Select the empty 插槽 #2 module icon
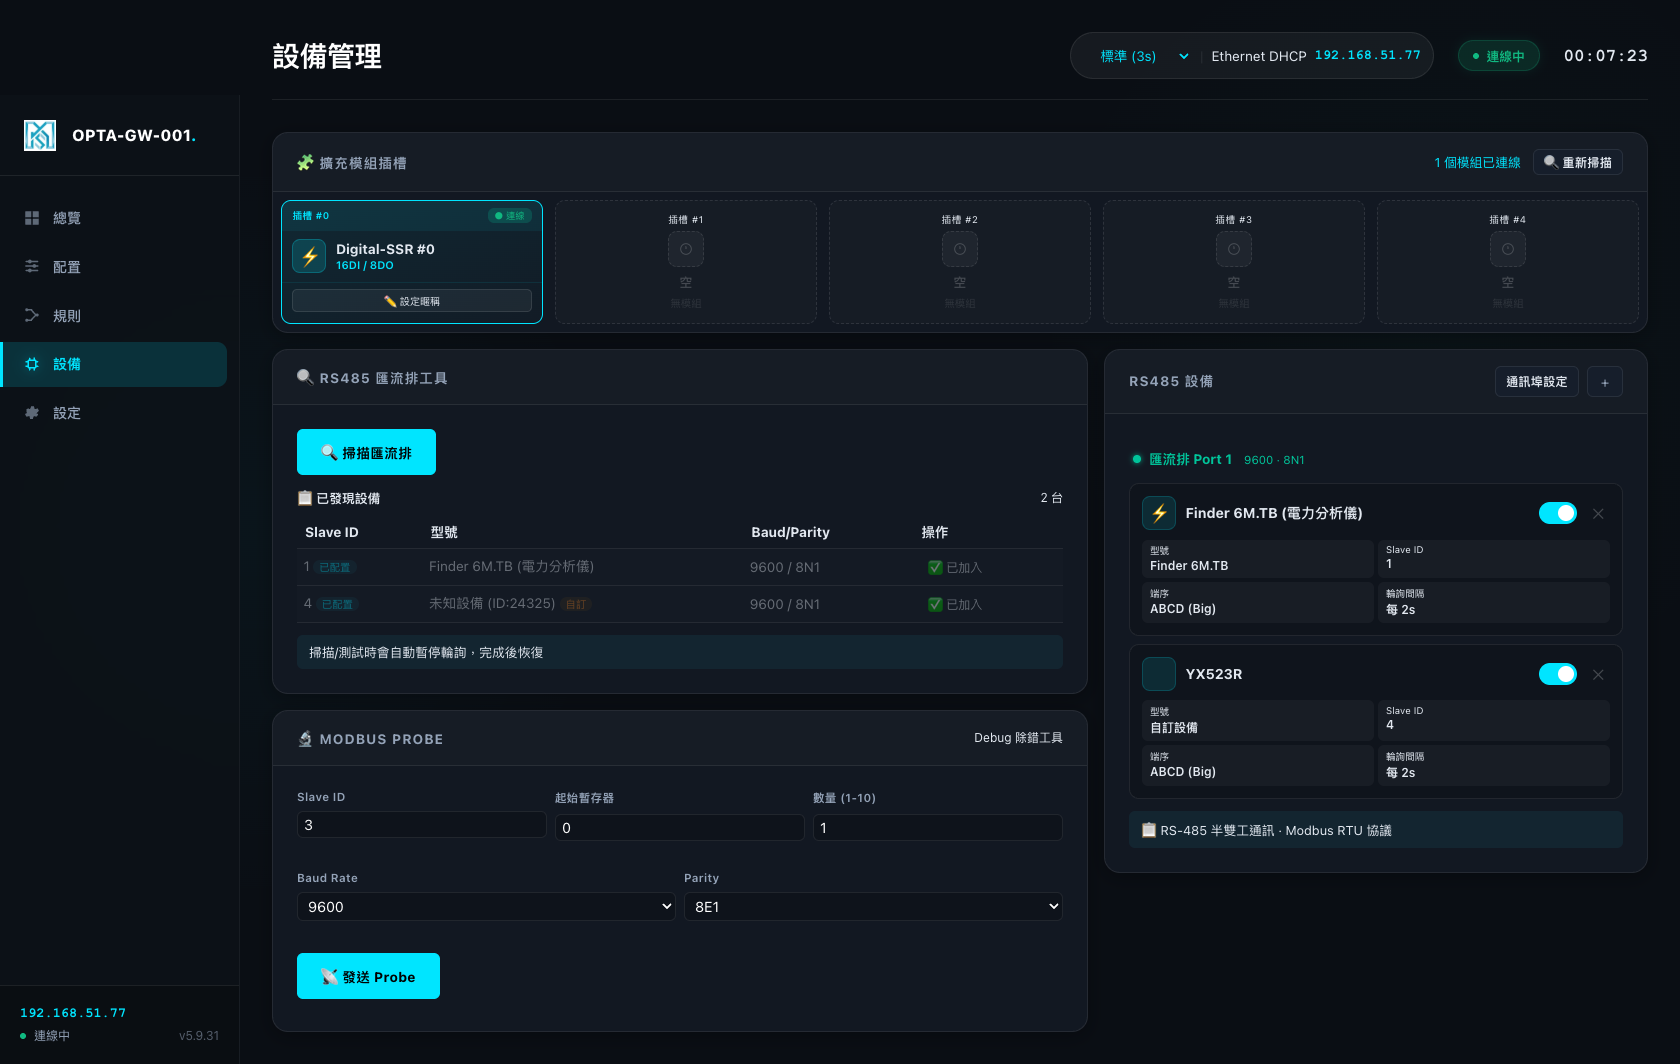The image size is (1680, 1064). 960,249
